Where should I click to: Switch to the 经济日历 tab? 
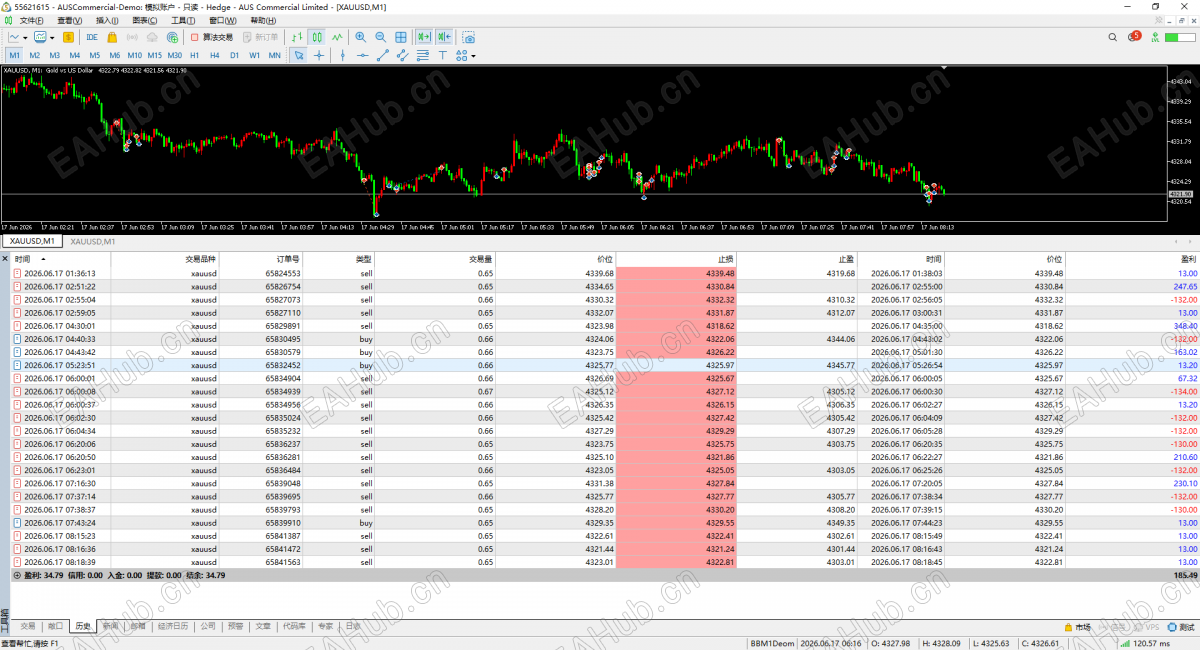tap(172, 627)
